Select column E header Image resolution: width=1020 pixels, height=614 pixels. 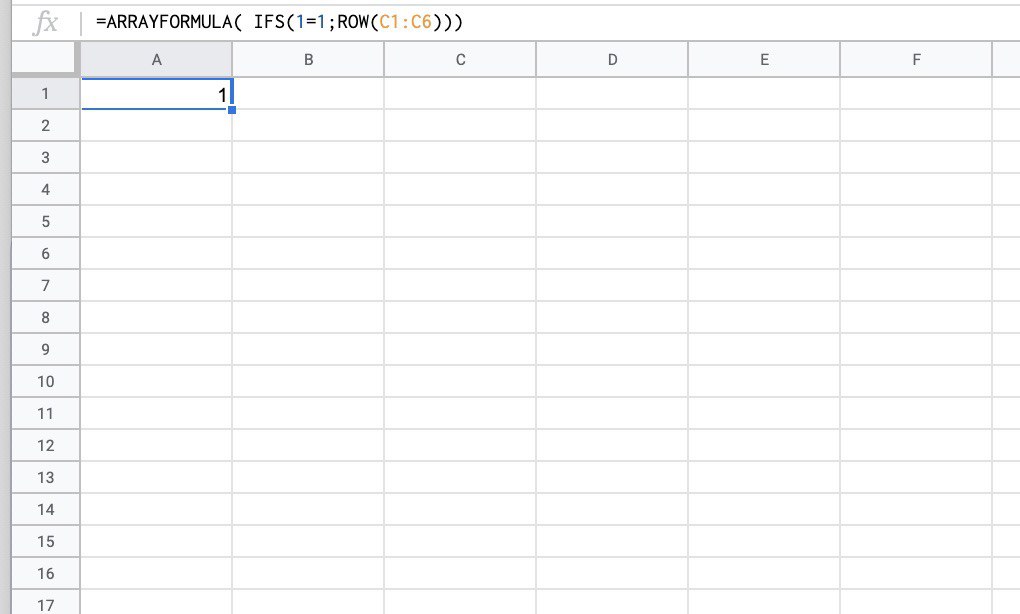pyautogui.click(x=764, y=60)
